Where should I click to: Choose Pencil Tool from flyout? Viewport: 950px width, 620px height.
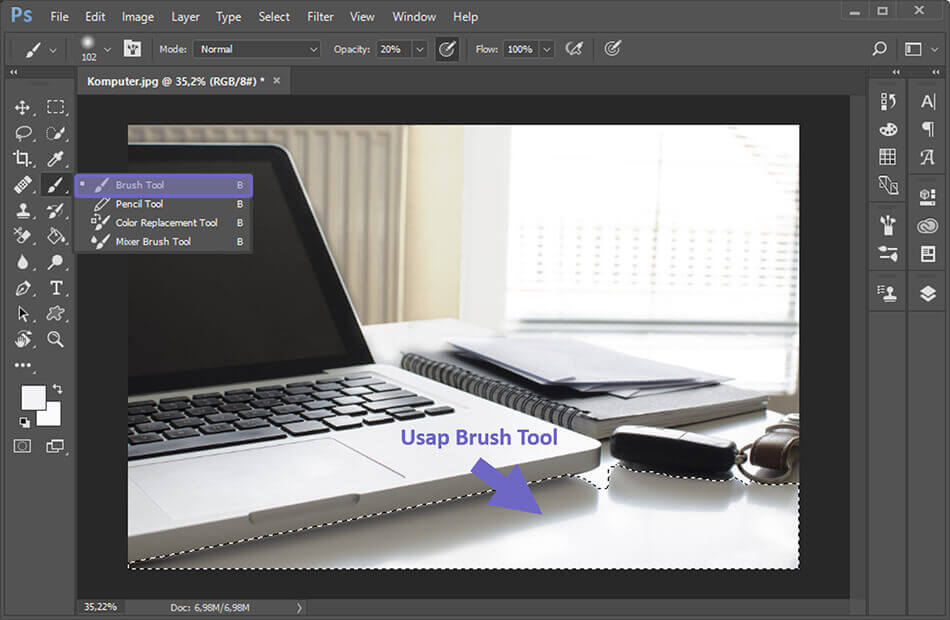[x=164, y=204]
